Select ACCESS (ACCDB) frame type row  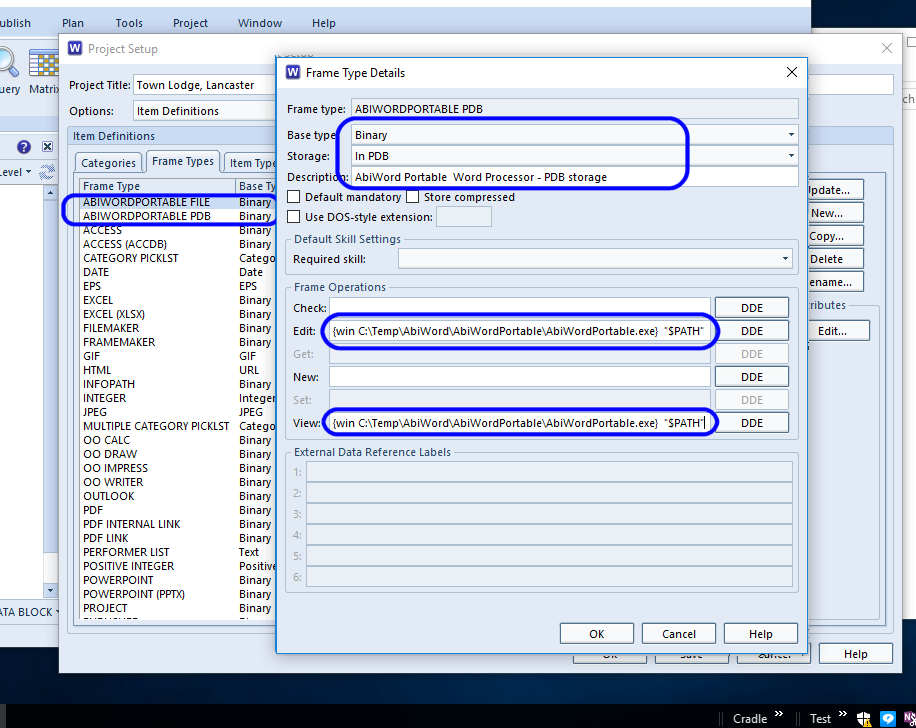(x=177, y=244)
